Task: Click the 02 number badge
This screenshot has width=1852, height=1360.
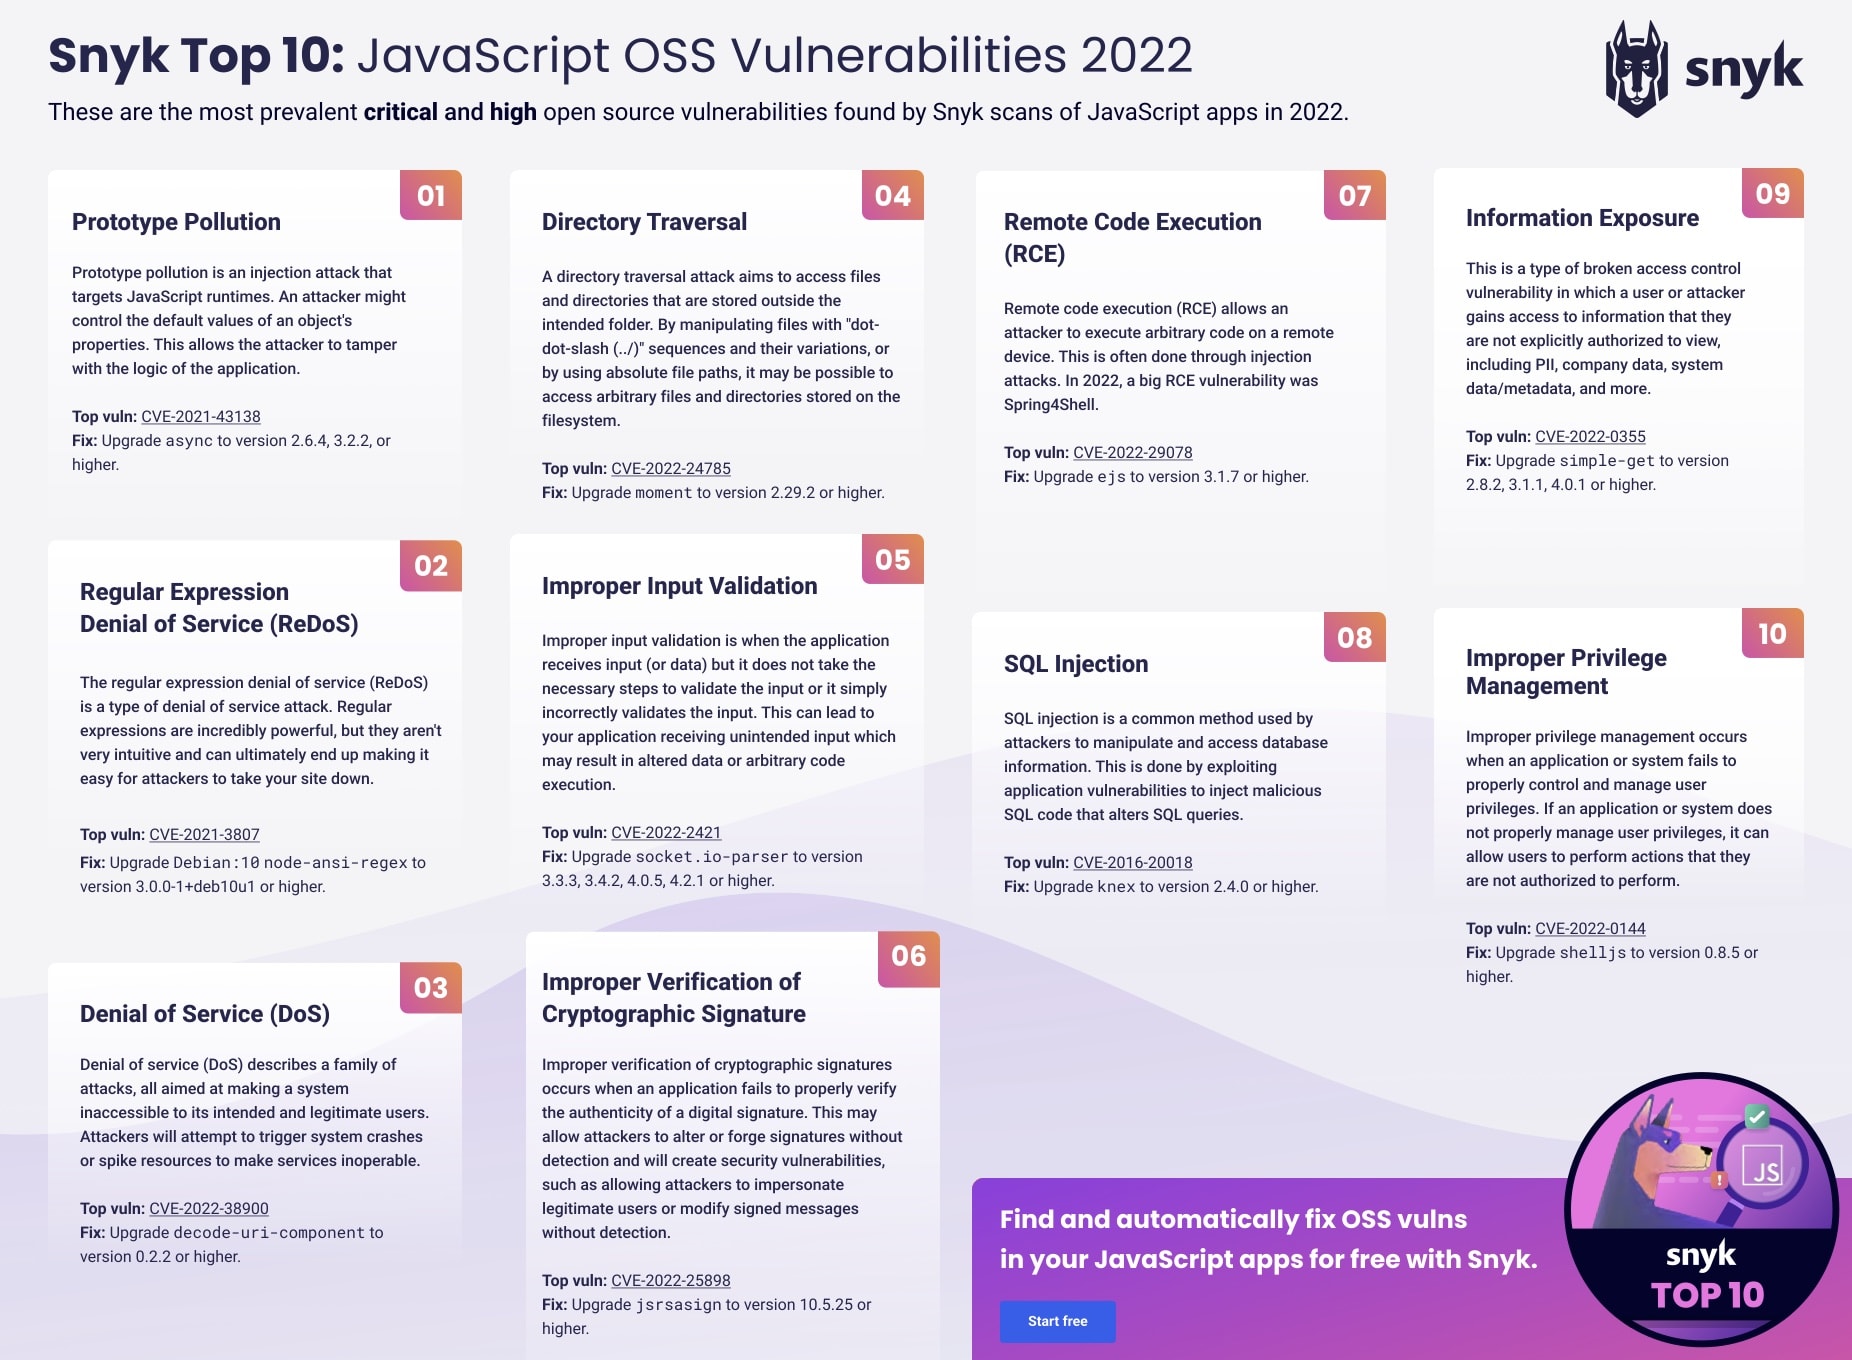Action: click(431, 565)
